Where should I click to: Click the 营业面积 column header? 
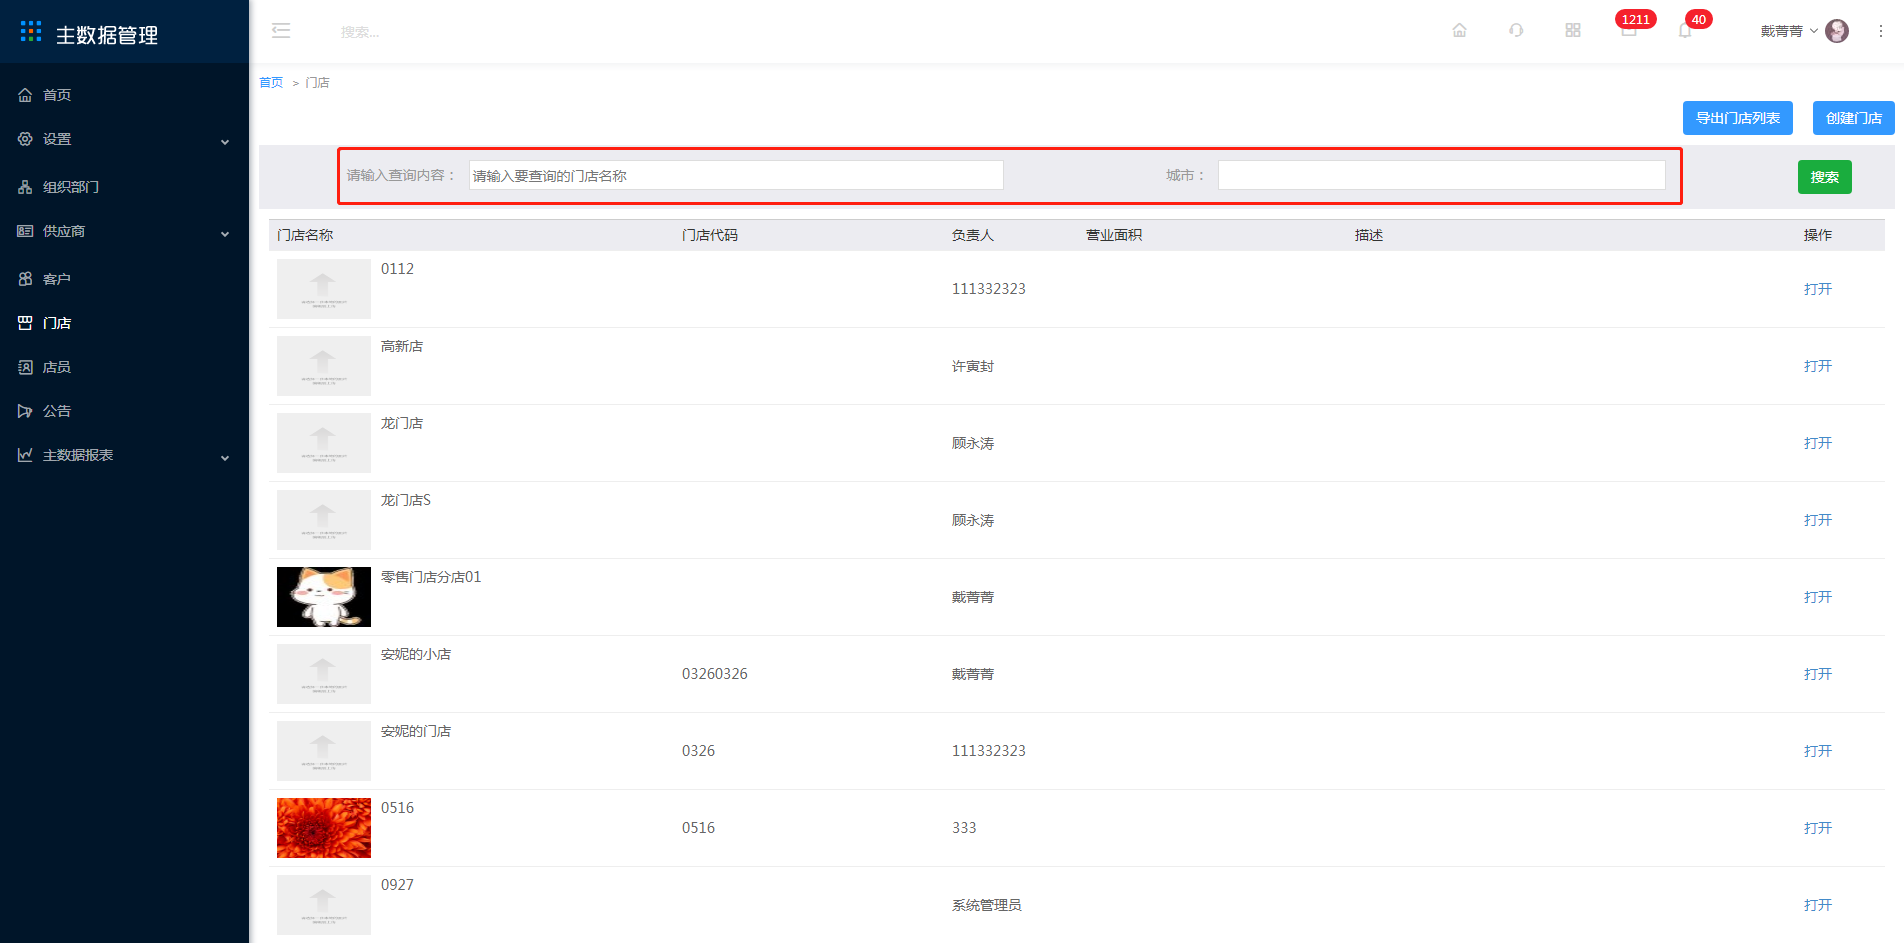tap(1114, 235)
